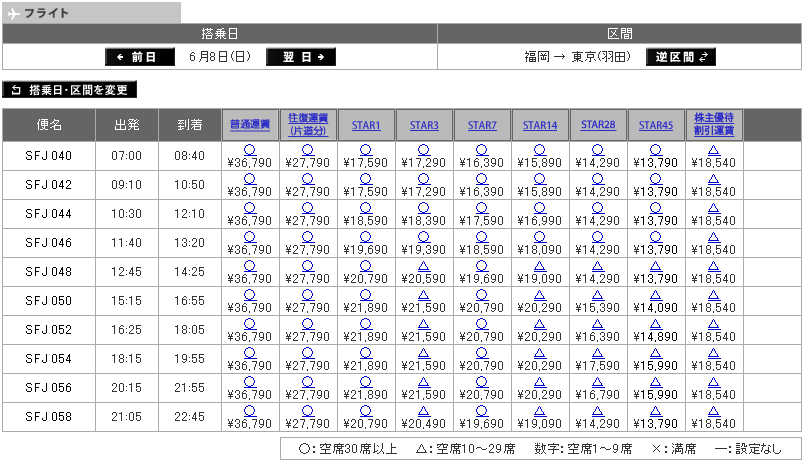This screenshot has width=805, height=468.
Task: Select SFJ 048 STAR3 triangle availability icon
Action: point(424,265)
